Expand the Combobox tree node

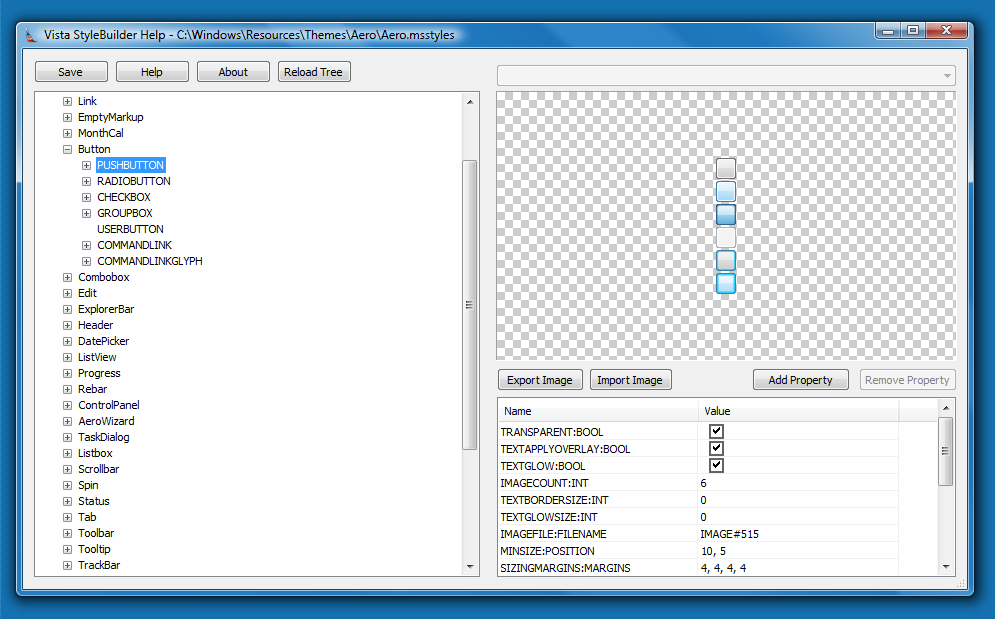click(67, 277)
